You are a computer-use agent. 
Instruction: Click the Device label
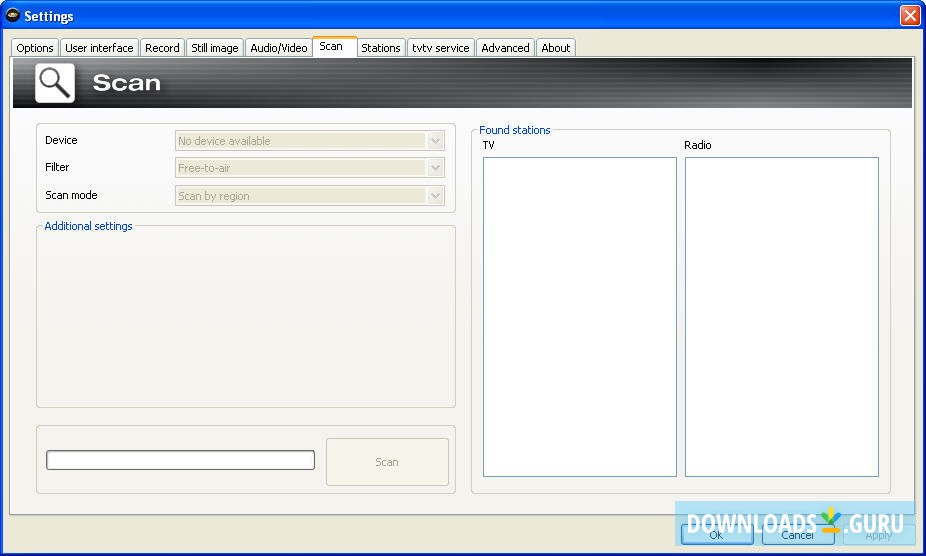(61, 140)
